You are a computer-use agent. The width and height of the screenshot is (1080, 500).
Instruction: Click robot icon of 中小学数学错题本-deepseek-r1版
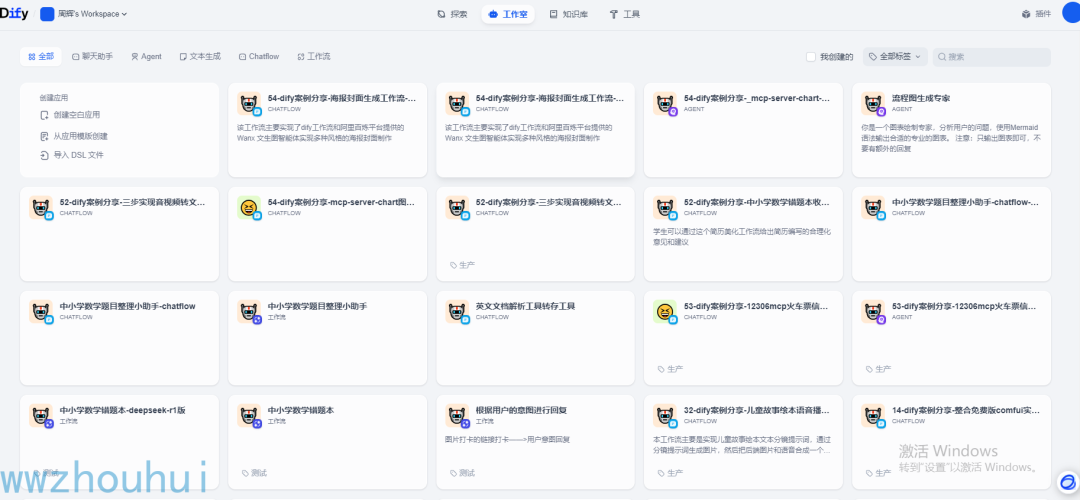(41, 415)
